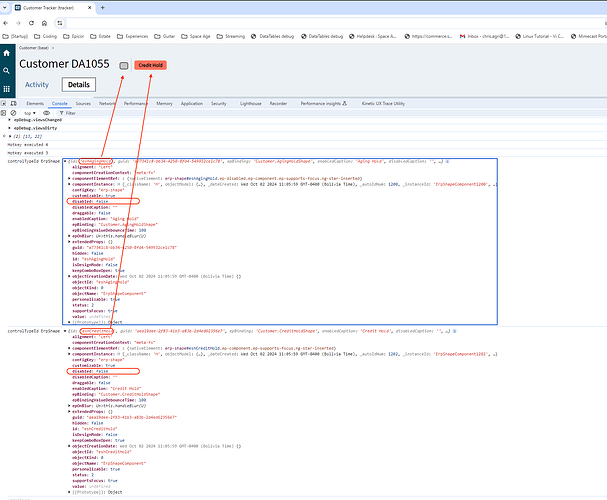Switch to the Security tab
The height and width of the screenshot is (500, 607).
[x=219, y=104]
